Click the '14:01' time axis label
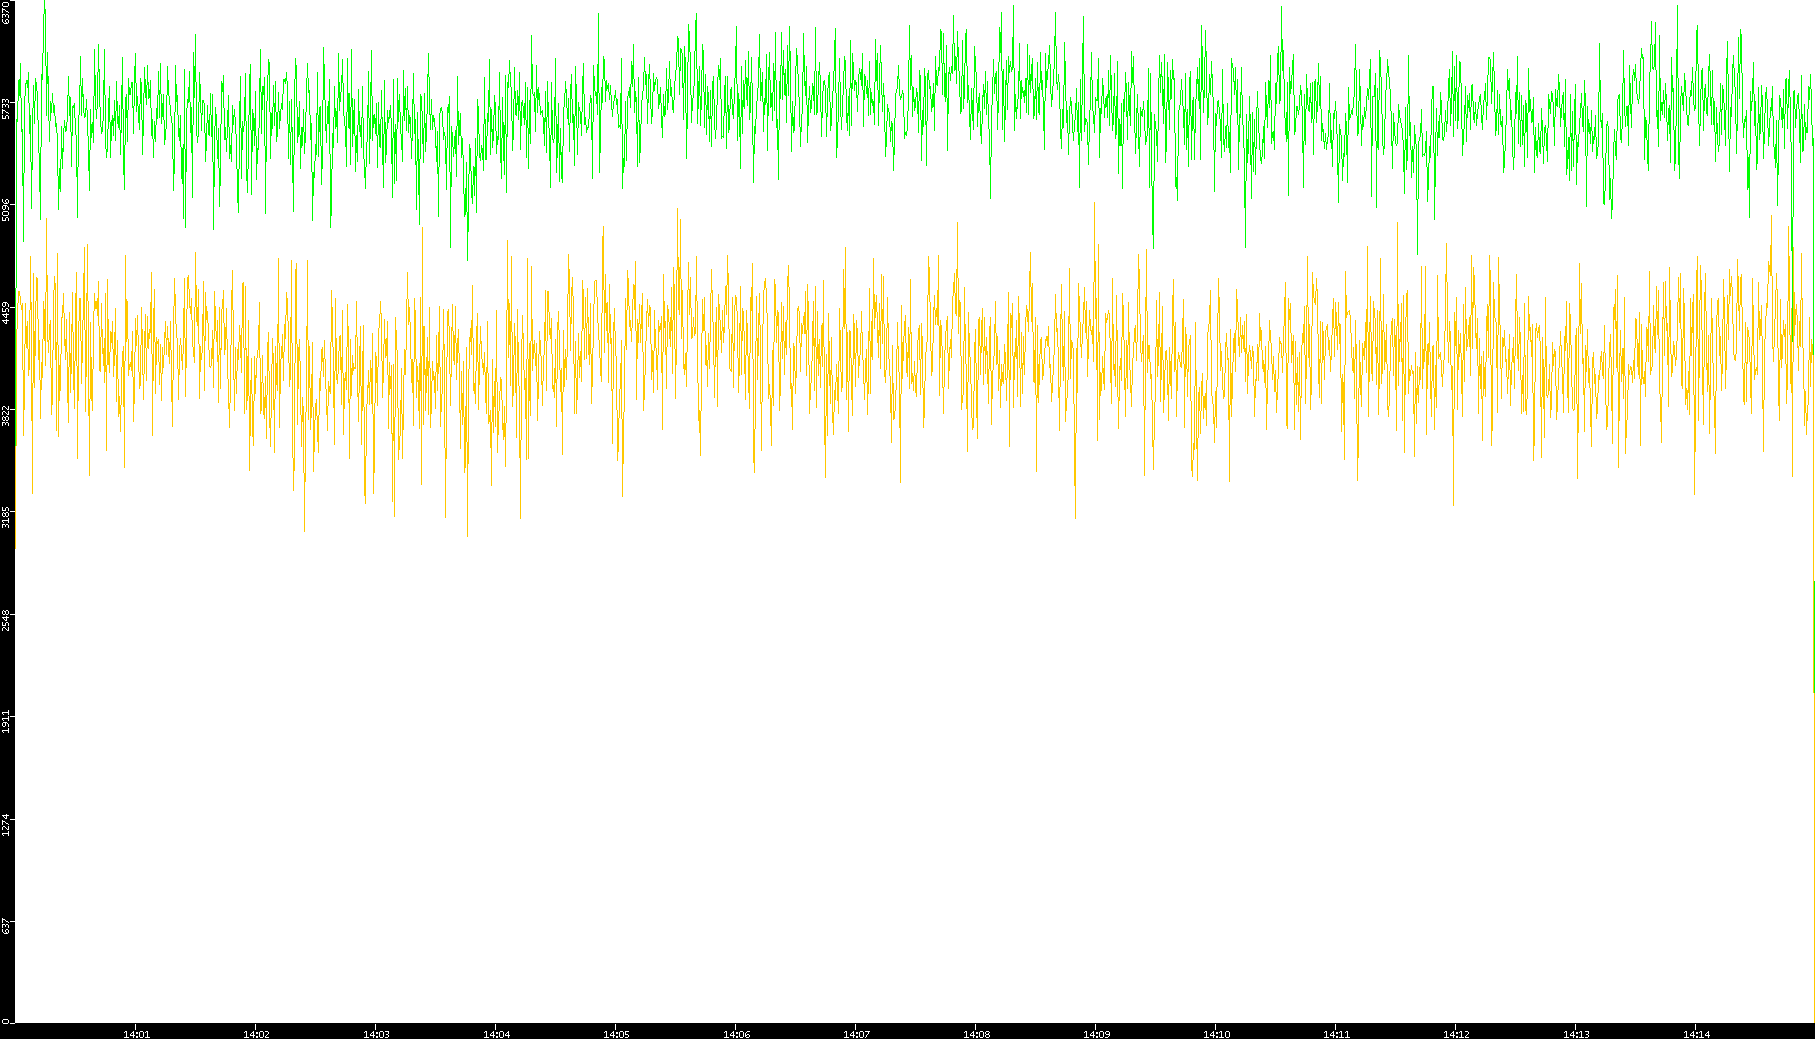 [x=136, y=1034]
